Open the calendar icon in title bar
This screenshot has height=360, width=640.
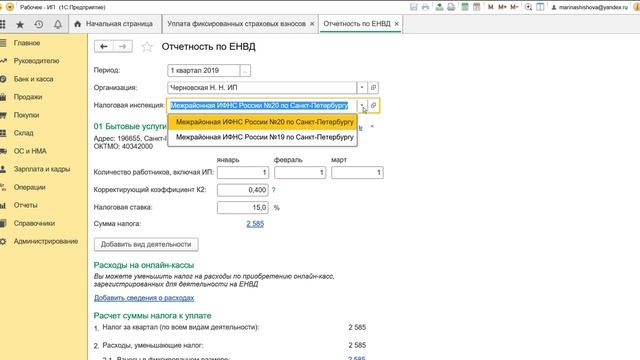tap(476, 7)
